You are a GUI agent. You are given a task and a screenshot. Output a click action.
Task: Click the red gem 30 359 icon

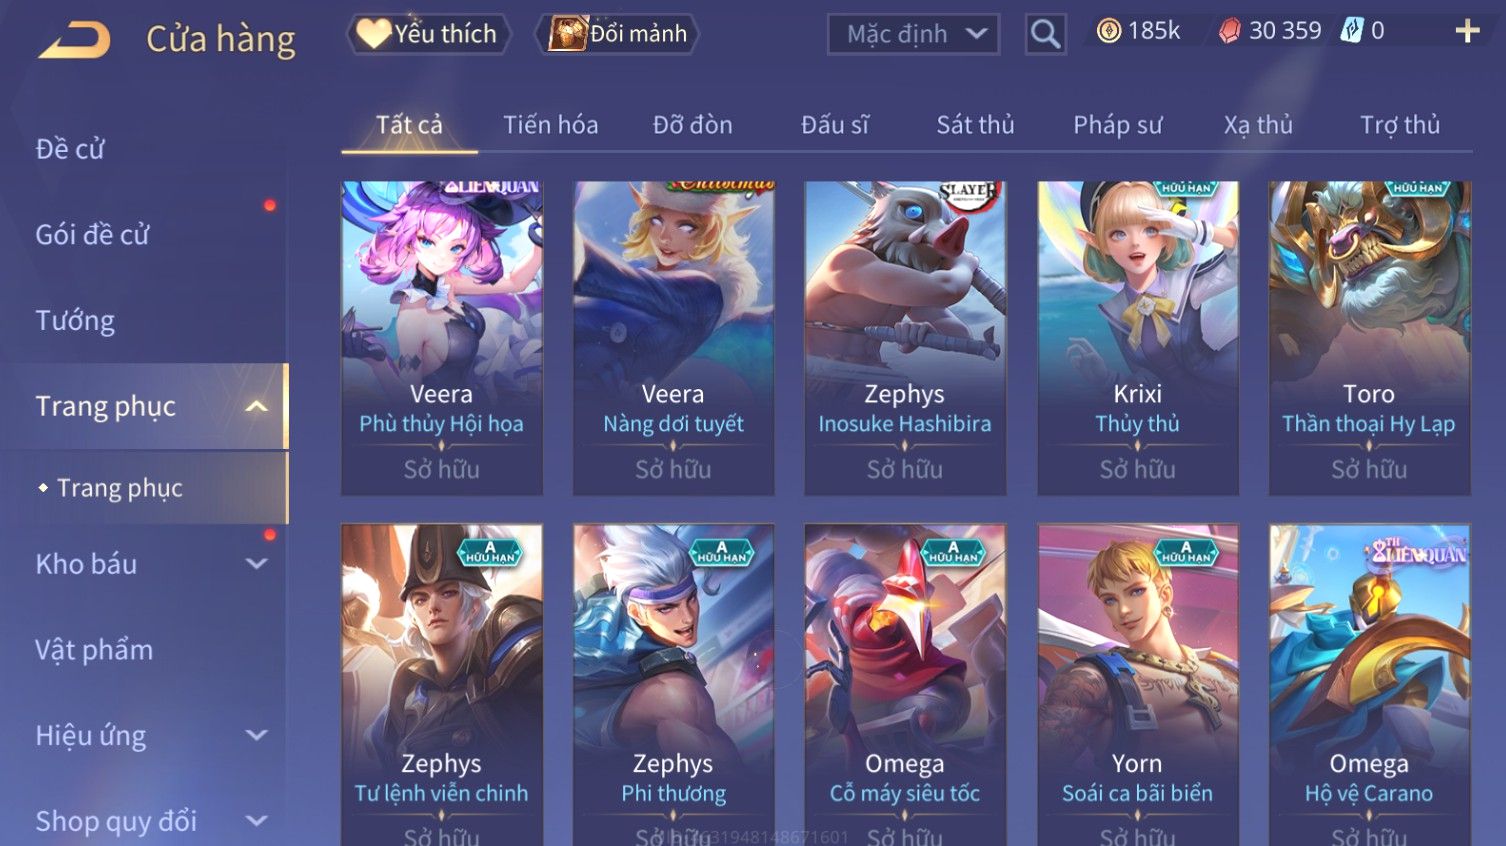tap(1230, 32)
